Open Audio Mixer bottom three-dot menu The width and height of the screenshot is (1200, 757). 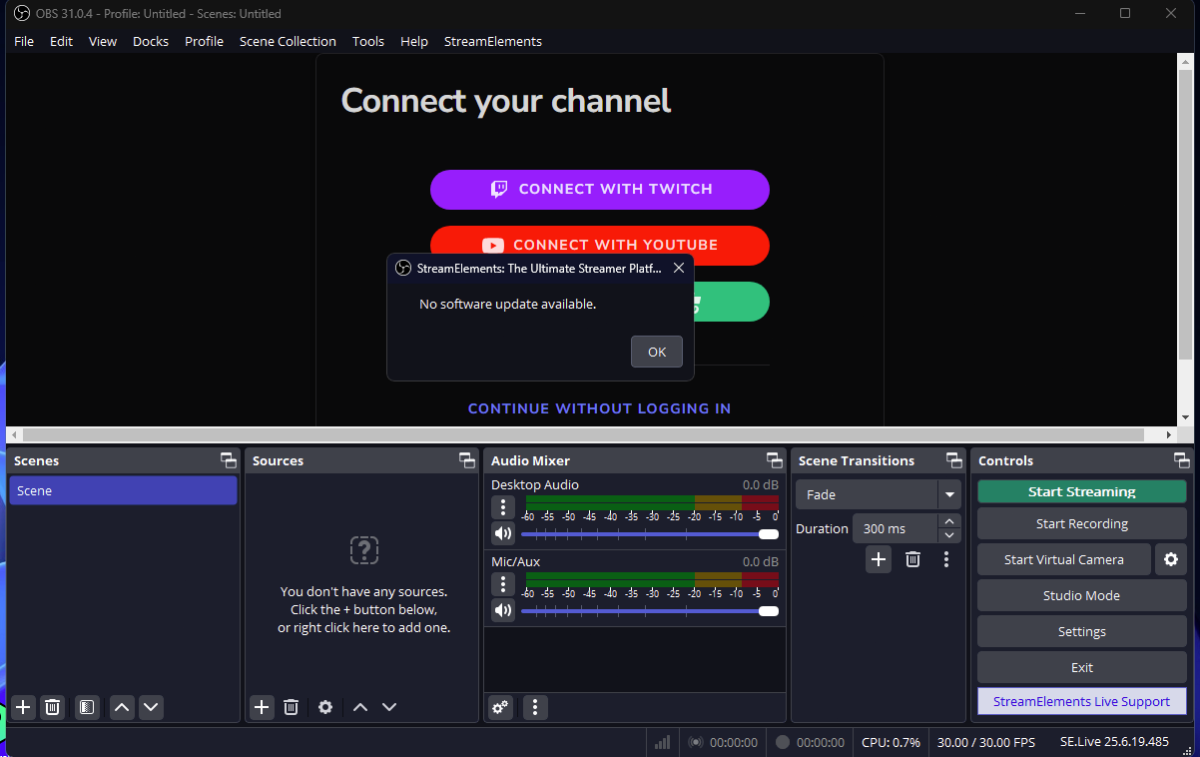click(535, 707)
